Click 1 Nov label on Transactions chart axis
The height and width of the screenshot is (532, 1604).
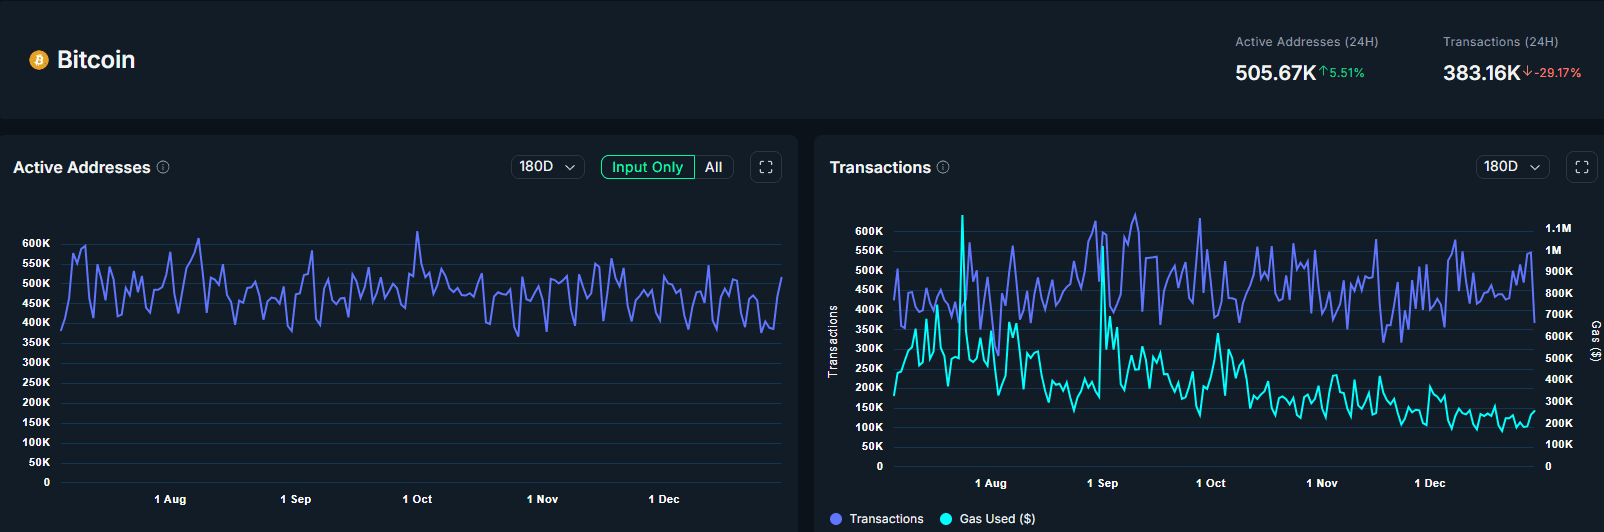click(x=1321, y=483)
